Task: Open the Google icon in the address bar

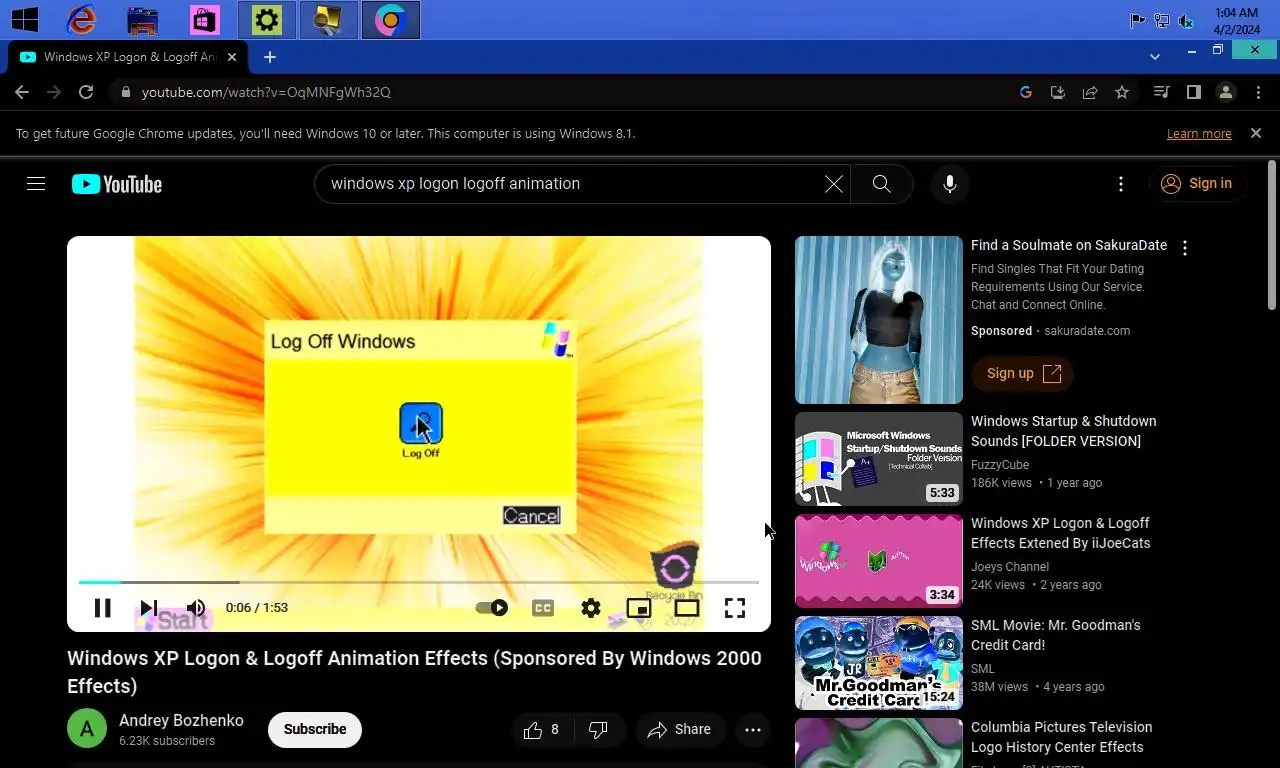Action: point(1026,92)
